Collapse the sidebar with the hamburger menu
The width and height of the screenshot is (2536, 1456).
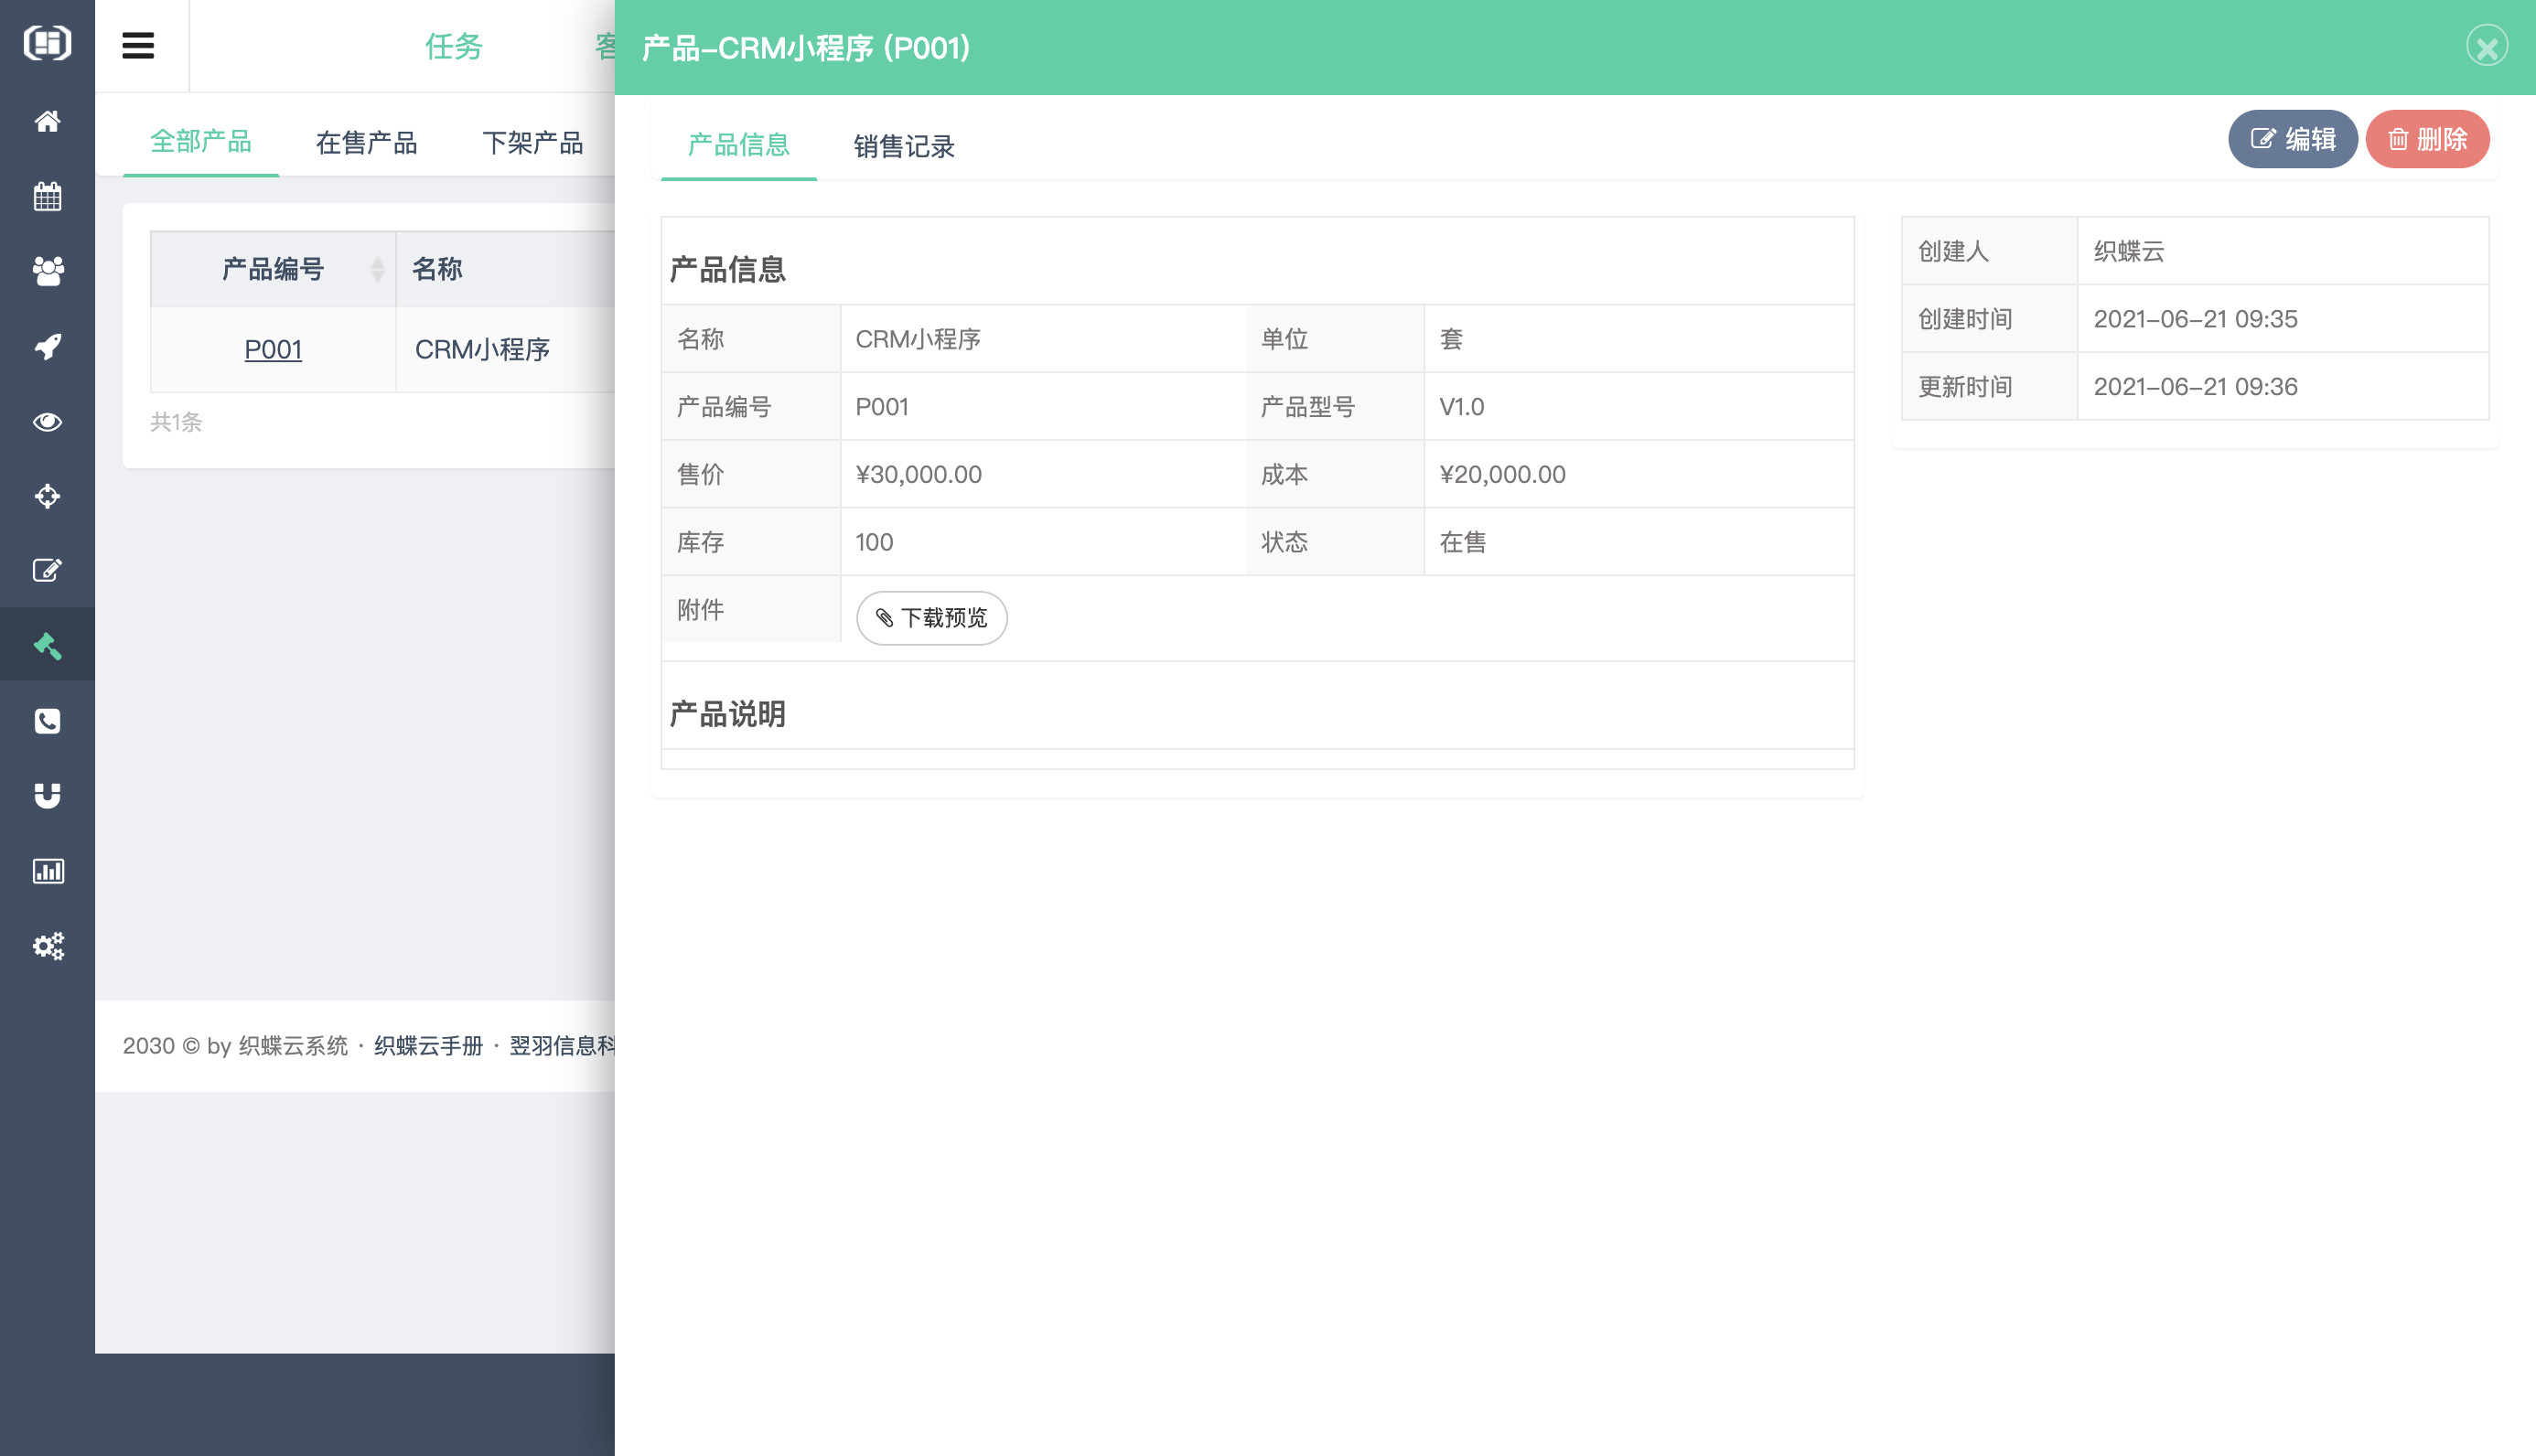click(x=139, y=45)
